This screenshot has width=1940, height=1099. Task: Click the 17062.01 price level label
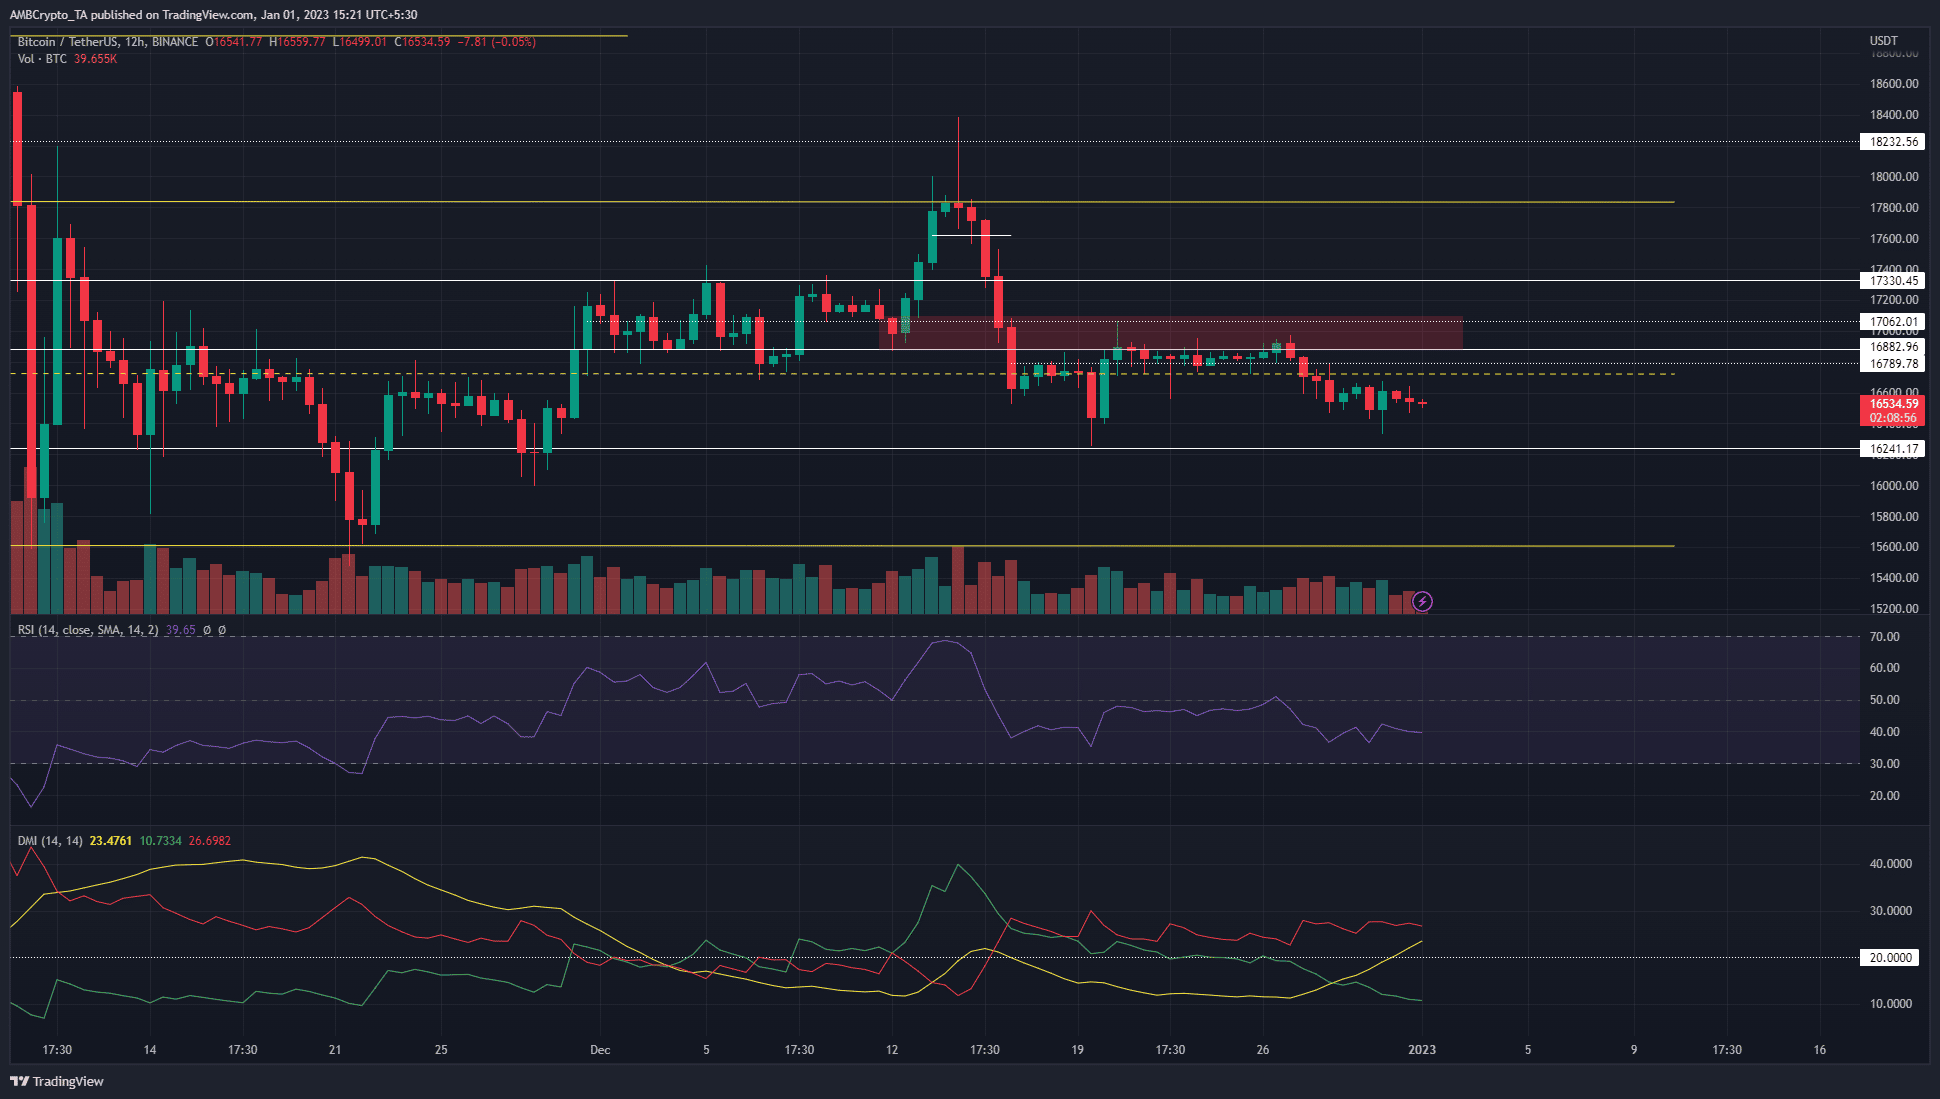tap(1894, 322)
